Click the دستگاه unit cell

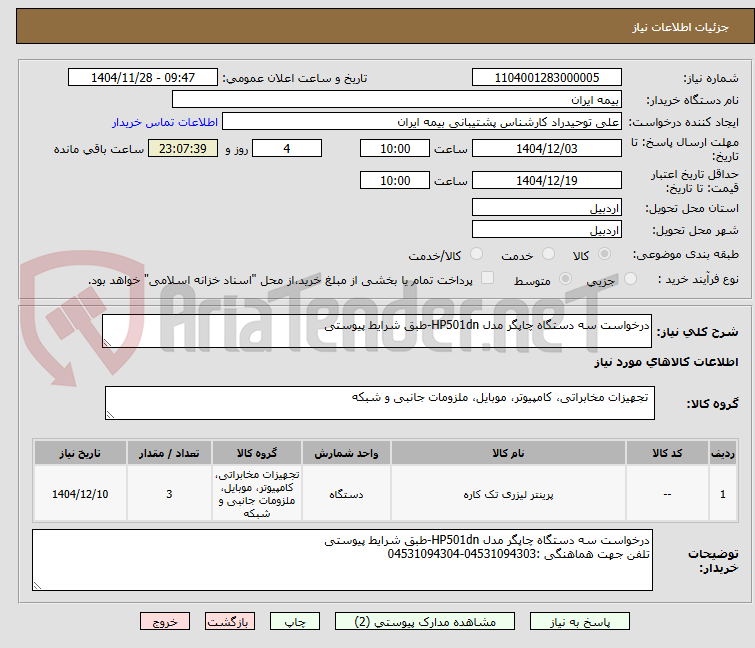click(x=346, y=494)
